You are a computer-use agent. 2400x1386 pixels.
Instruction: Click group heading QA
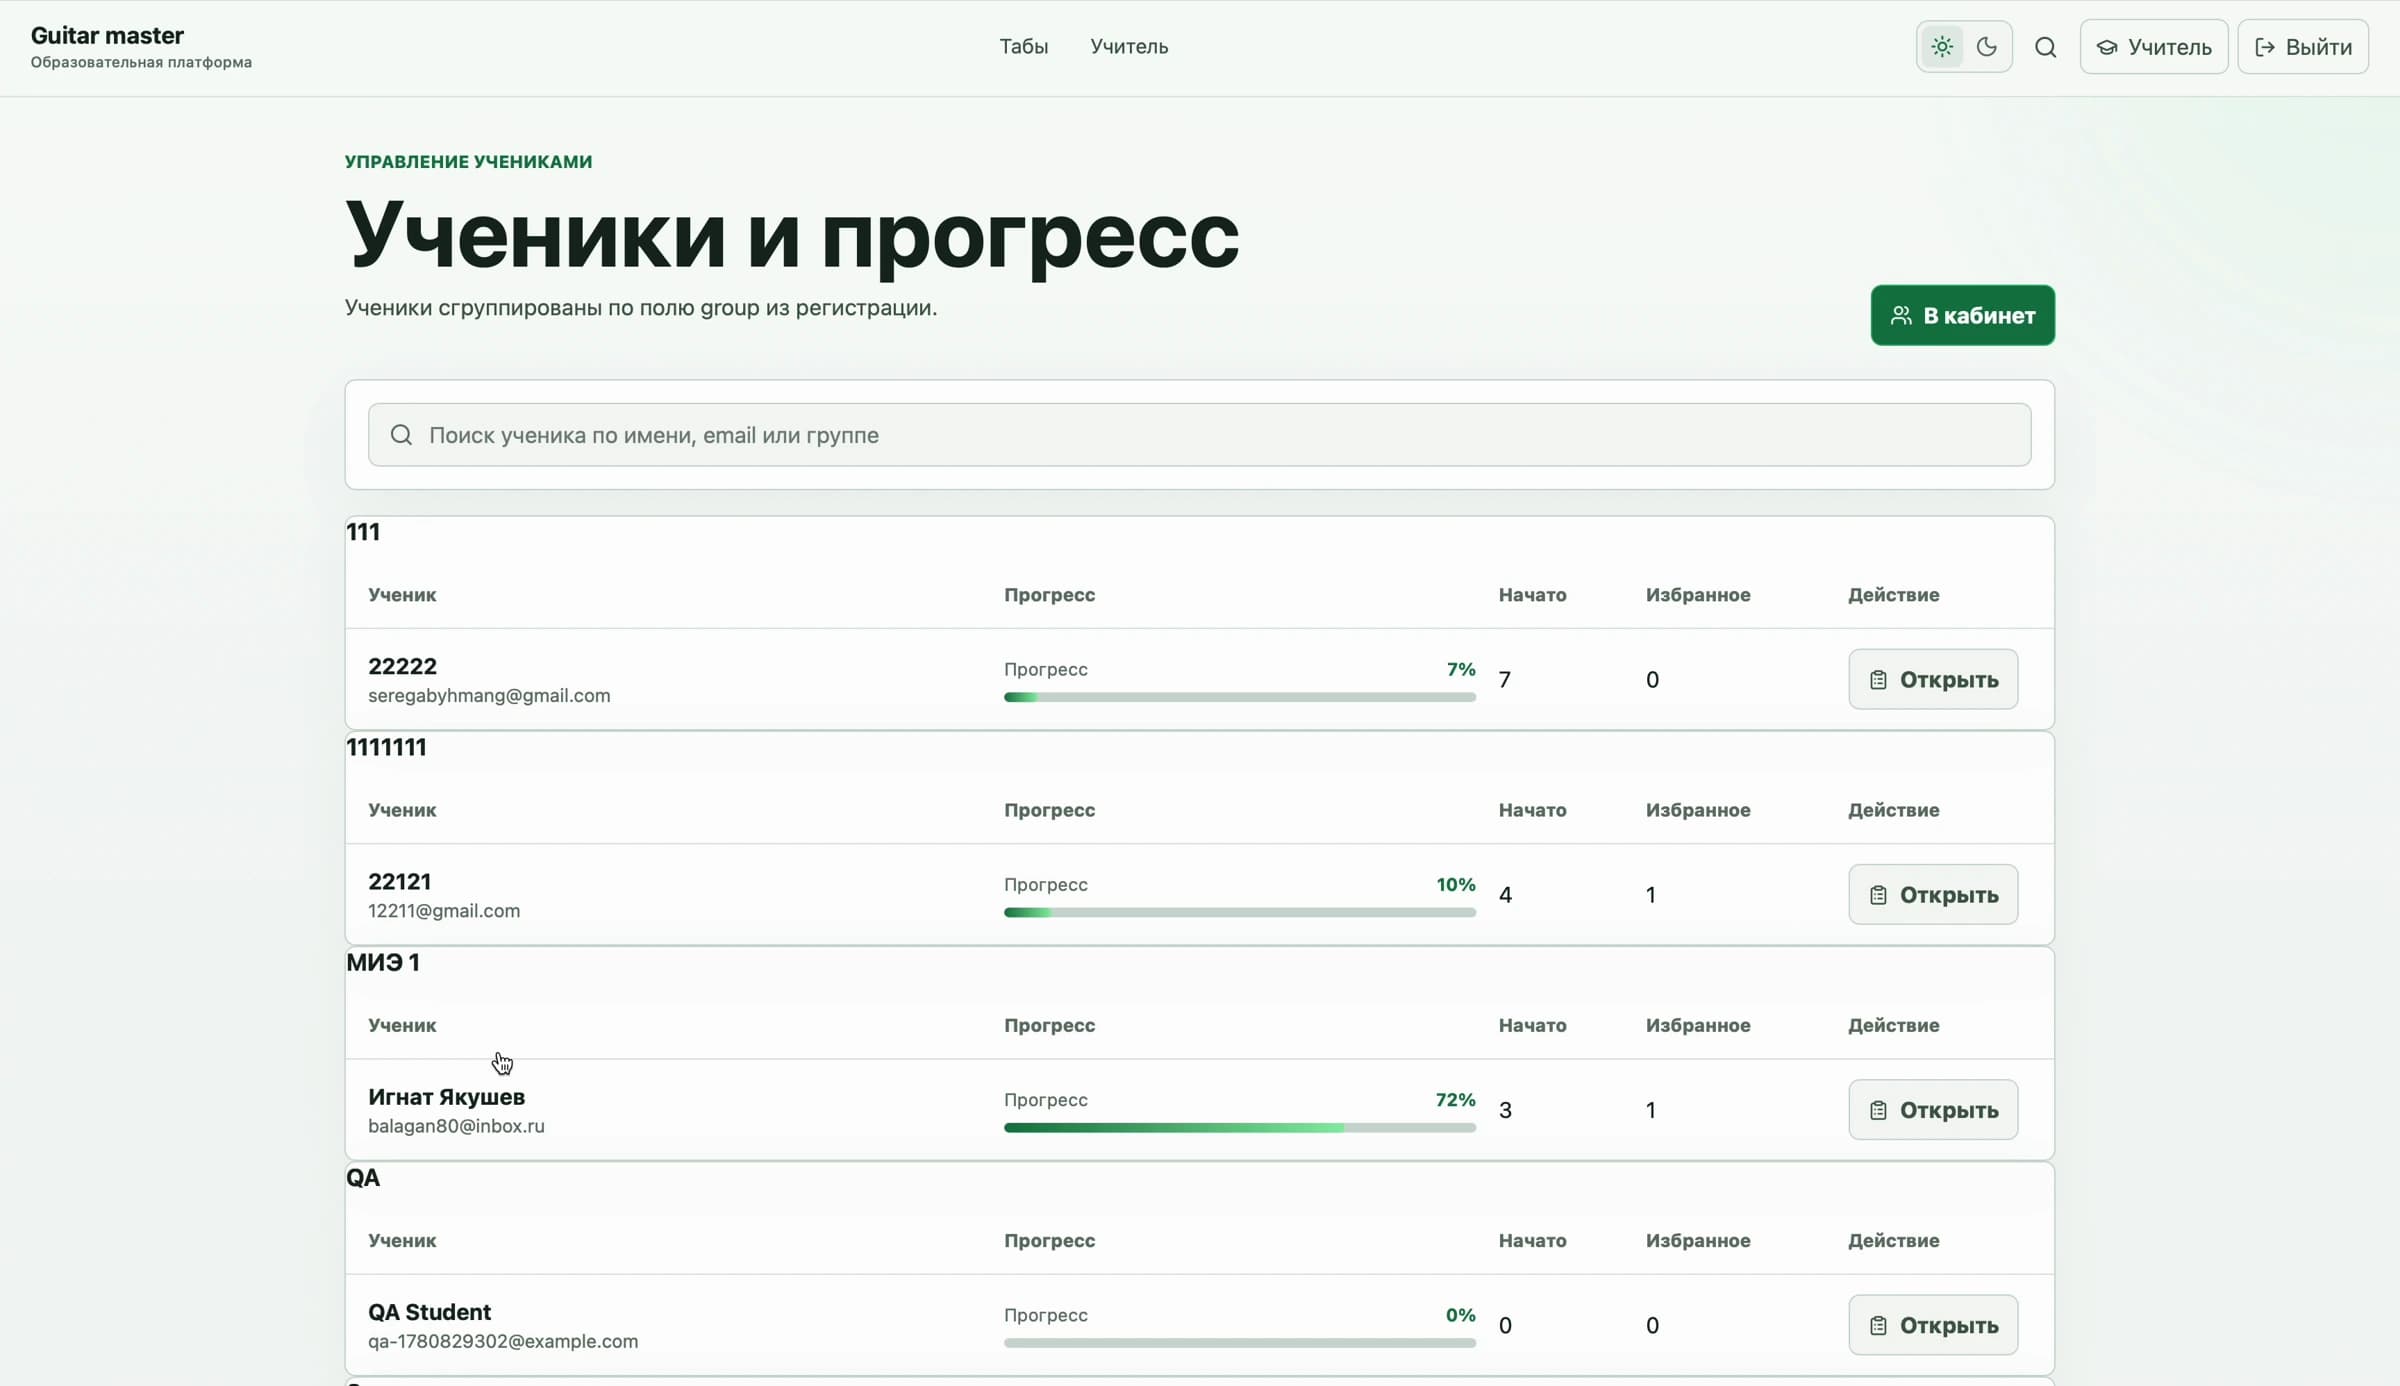coord(363,1178)
